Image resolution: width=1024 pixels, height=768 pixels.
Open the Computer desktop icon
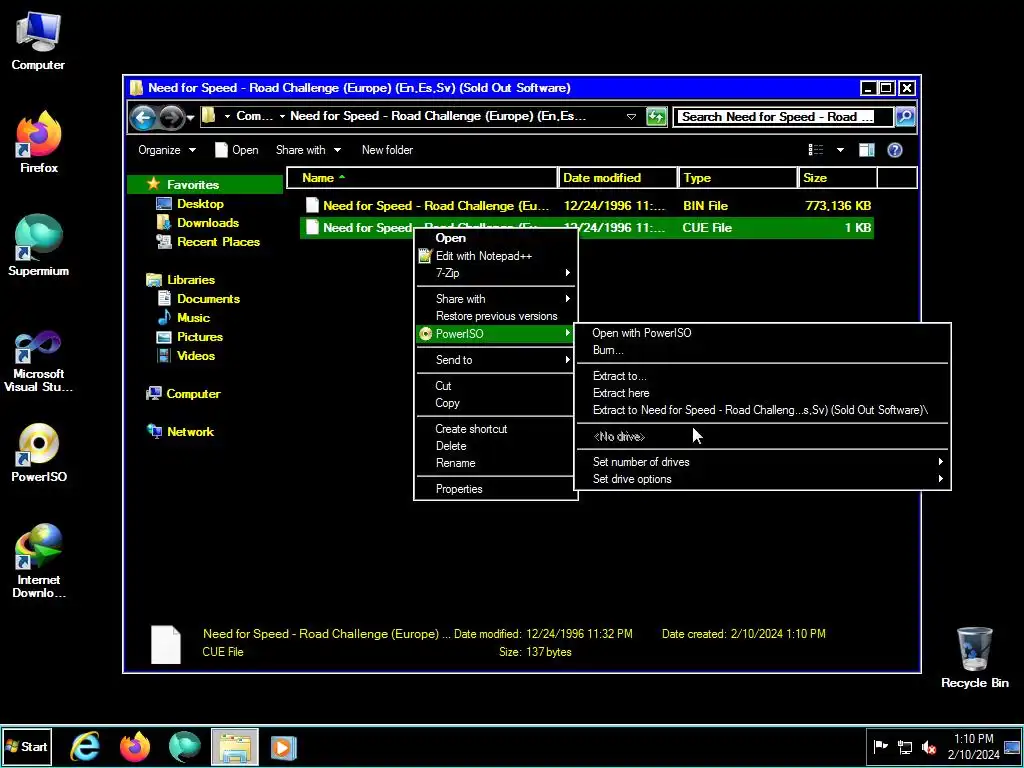coord(38,40)
